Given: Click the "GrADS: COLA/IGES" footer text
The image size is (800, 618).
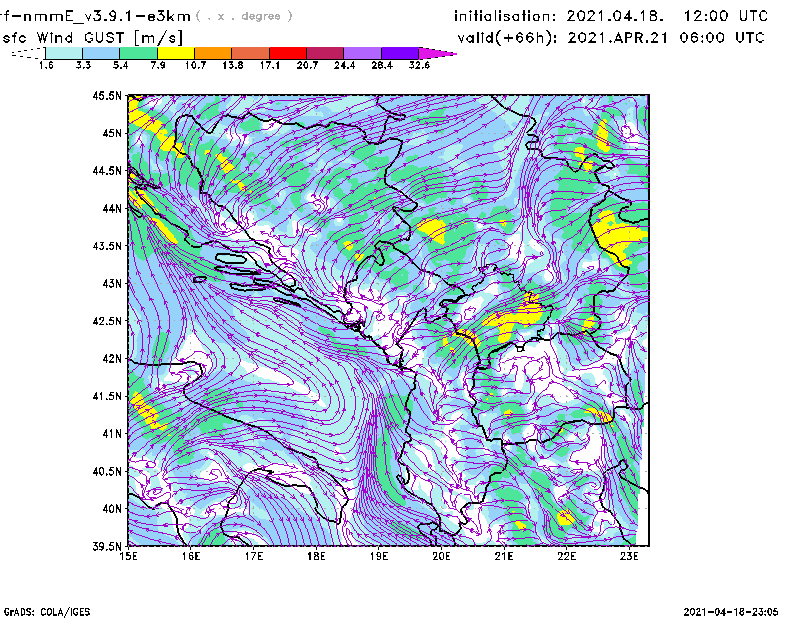Looking at the screenshot, I should (47, 612).
